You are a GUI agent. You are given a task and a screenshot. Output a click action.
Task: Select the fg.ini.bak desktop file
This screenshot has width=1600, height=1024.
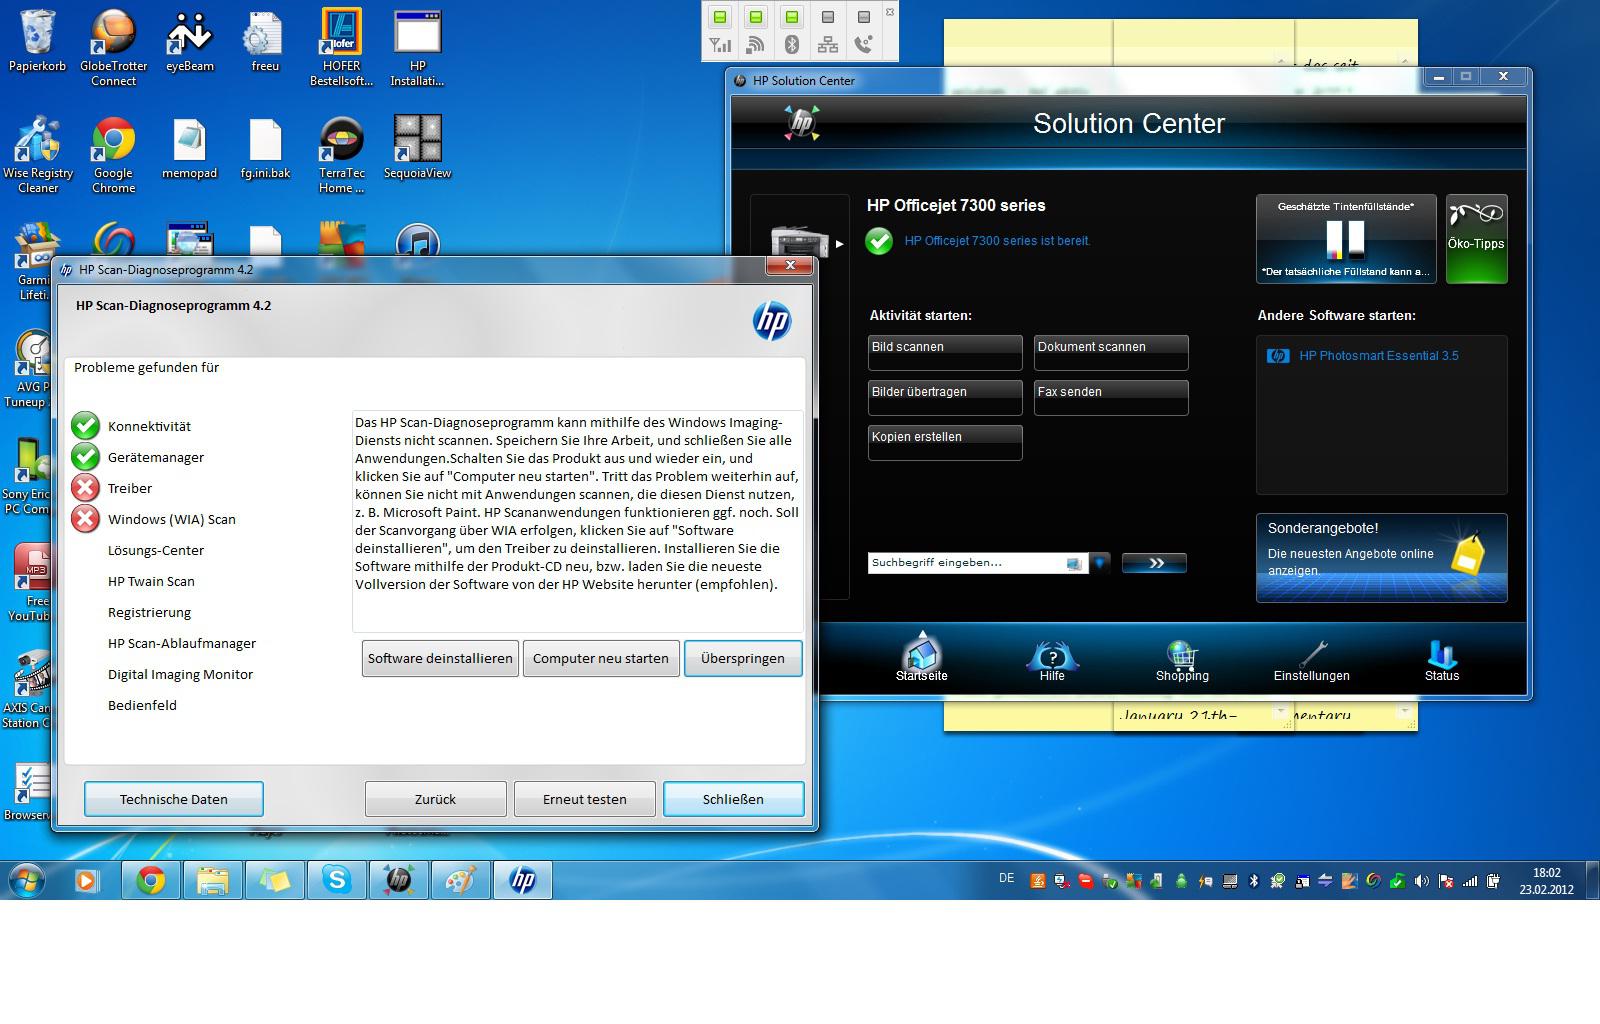pyautogui.click(x=265, y=150)
